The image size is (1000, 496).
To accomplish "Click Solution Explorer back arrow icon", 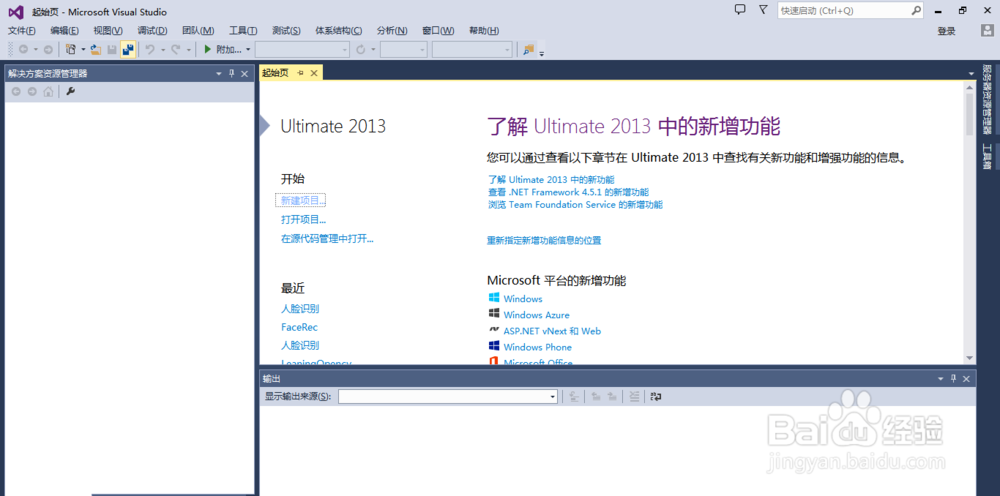I will 16,92.
